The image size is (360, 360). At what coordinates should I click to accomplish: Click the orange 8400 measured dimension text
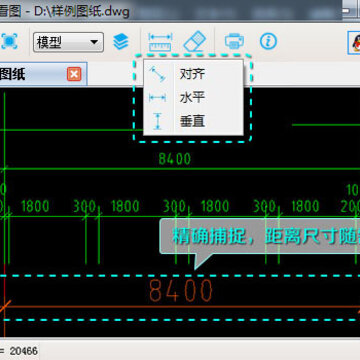[x=180, y=291]
